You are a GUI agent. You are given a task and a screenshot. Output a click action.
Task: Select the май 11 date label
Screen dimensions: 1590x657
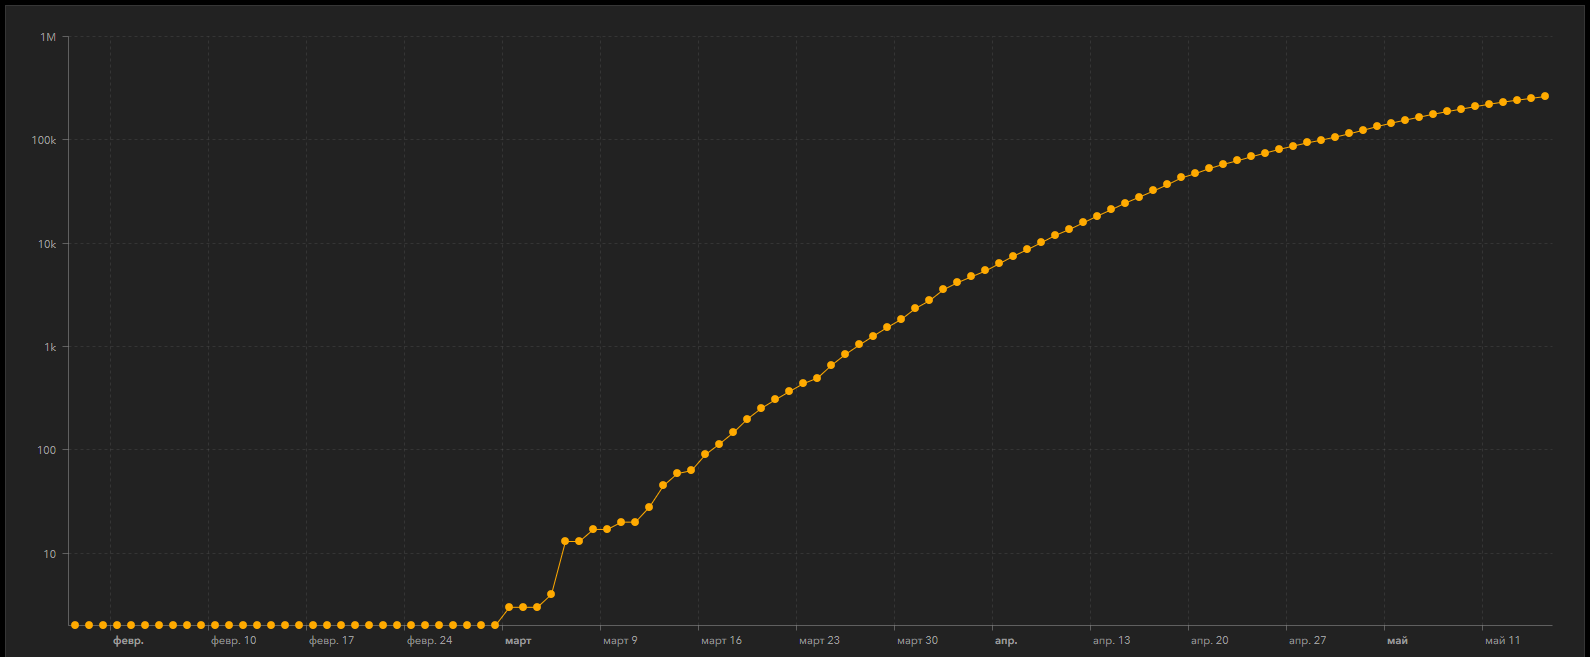(x=1502, y=640)
